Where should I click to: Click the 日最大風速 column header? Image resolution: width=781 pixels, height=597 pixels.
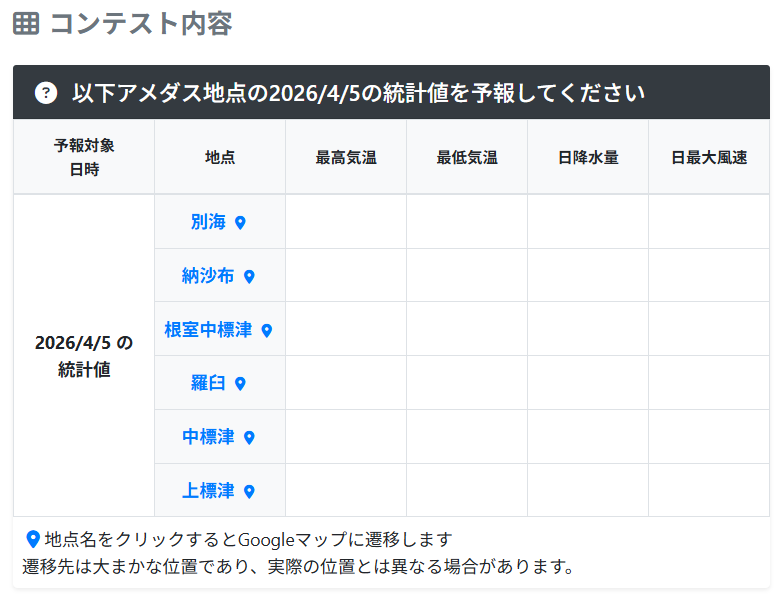coord(709,157)
